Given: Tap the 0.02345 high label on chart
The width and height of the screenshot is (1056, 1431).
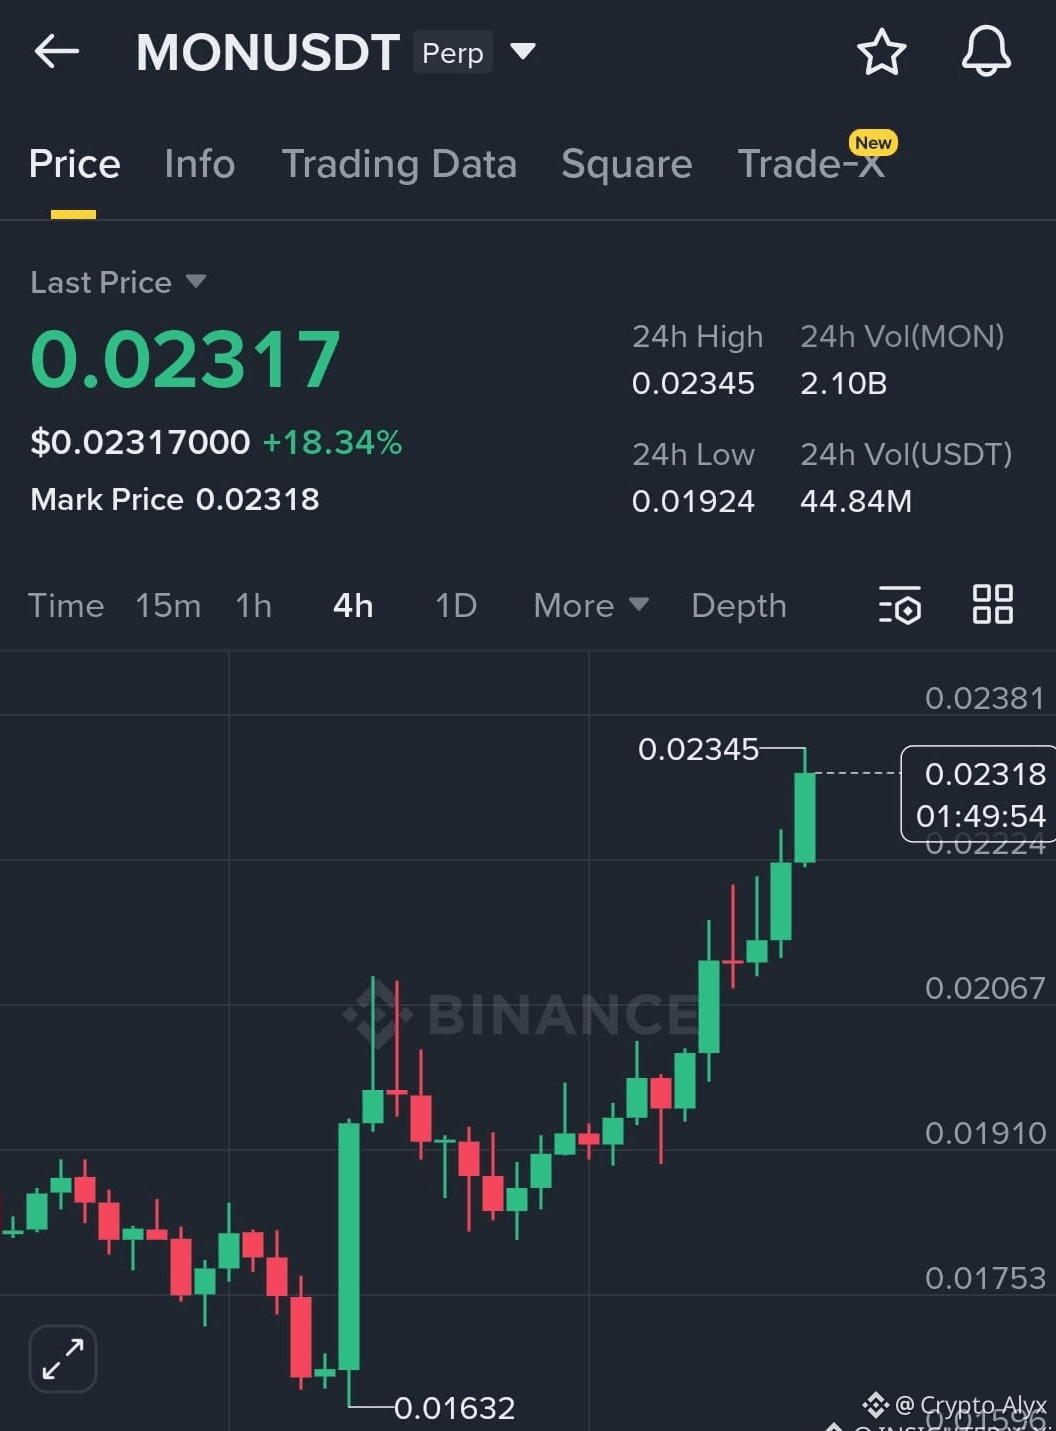Looking at the screenshot, I should 698,749.
